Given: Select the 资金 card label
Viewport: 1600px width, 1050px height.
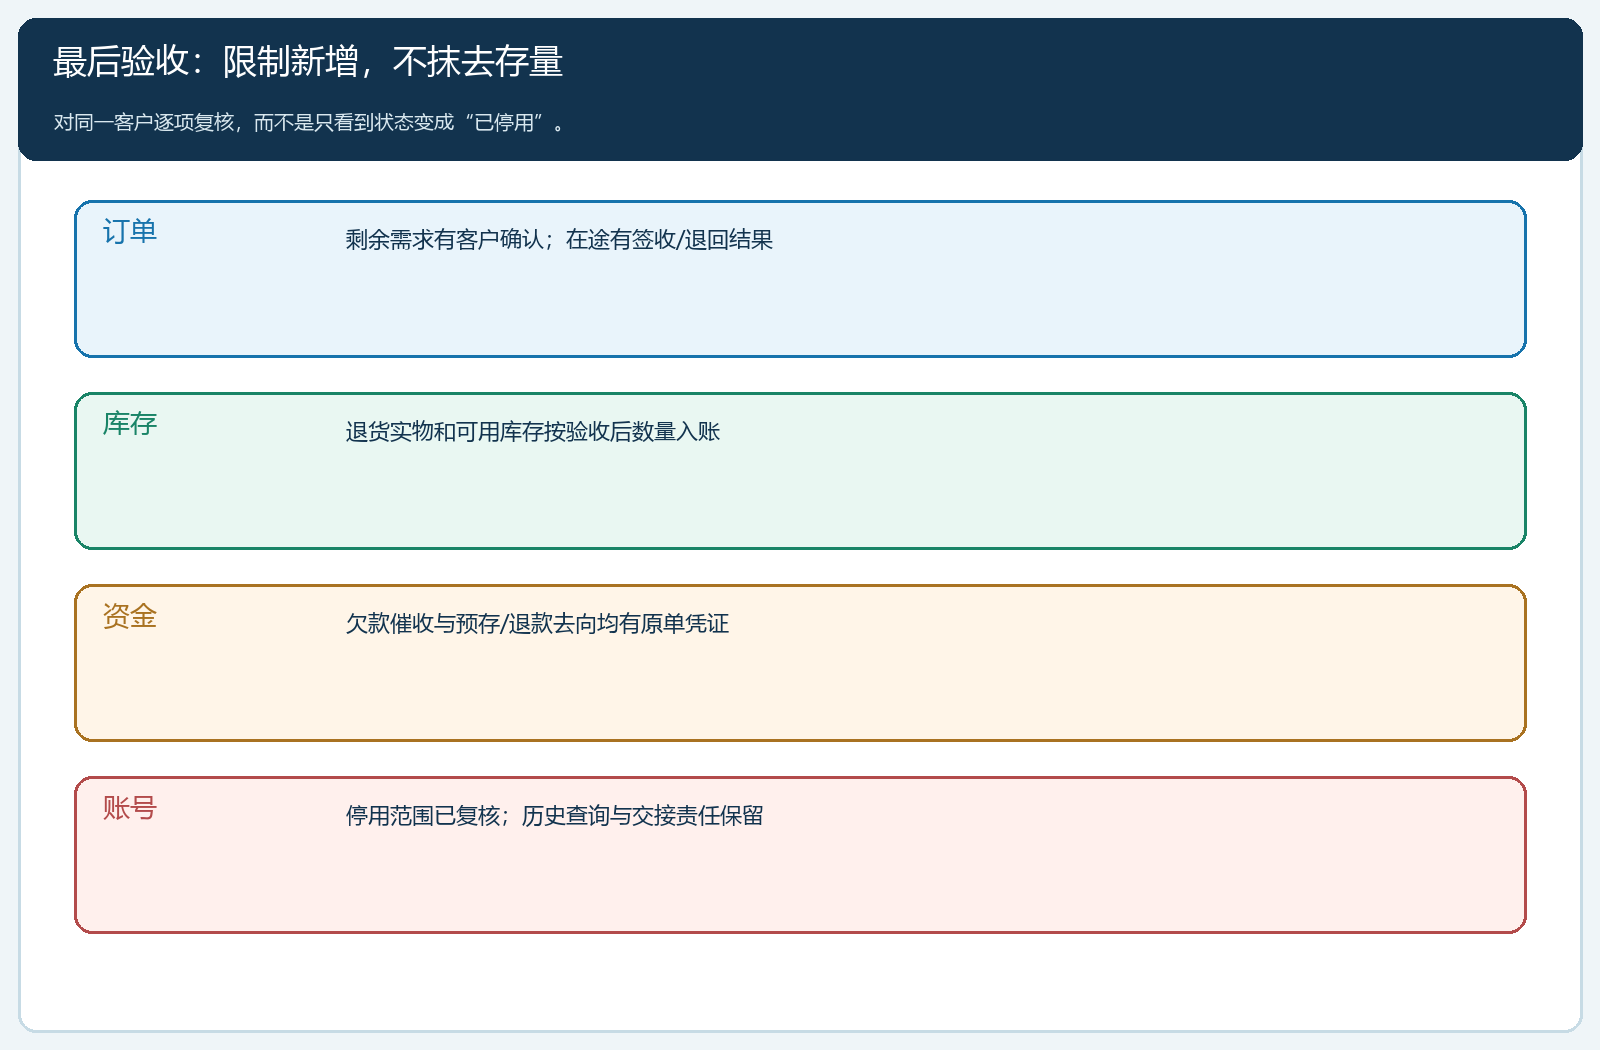Looking at the screenshot, I should (x=130, y=616).
